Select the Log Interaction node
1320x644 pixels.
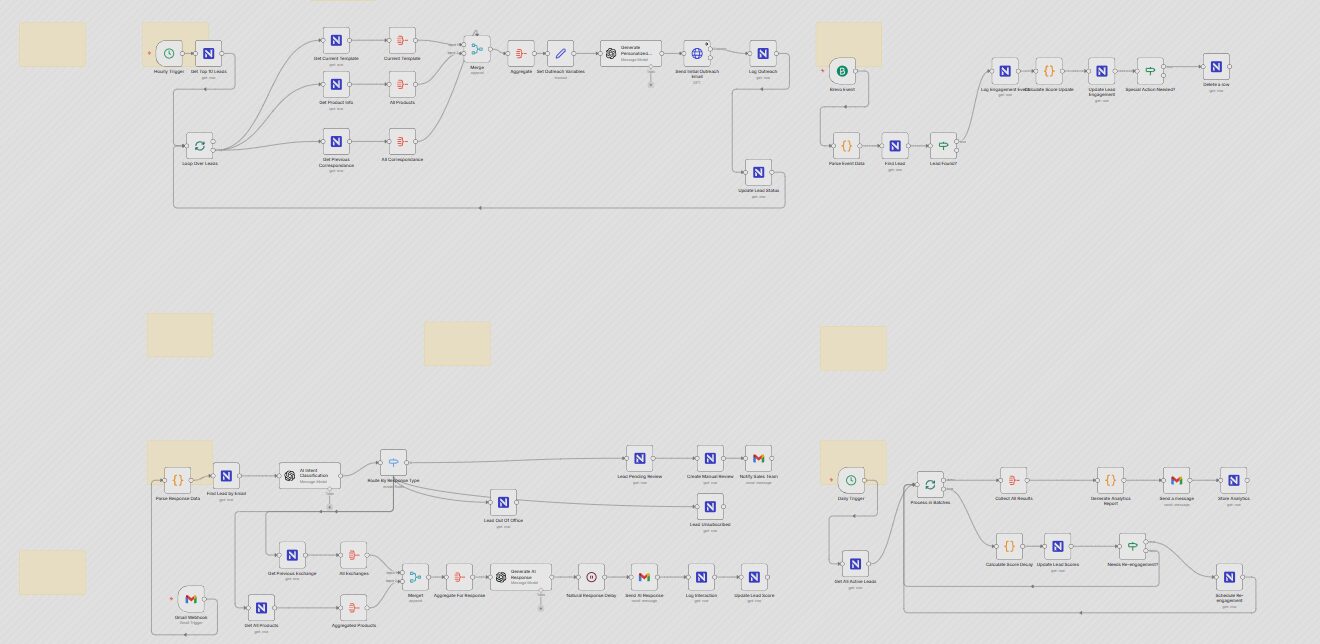click(x=701, y=577)
